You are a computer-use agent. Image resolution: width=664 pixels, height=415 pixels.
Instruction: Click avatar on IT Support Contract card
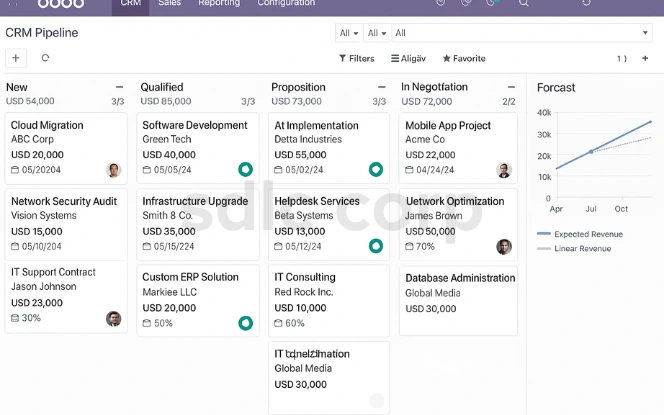pyautogui.click(x=113, y=318)
